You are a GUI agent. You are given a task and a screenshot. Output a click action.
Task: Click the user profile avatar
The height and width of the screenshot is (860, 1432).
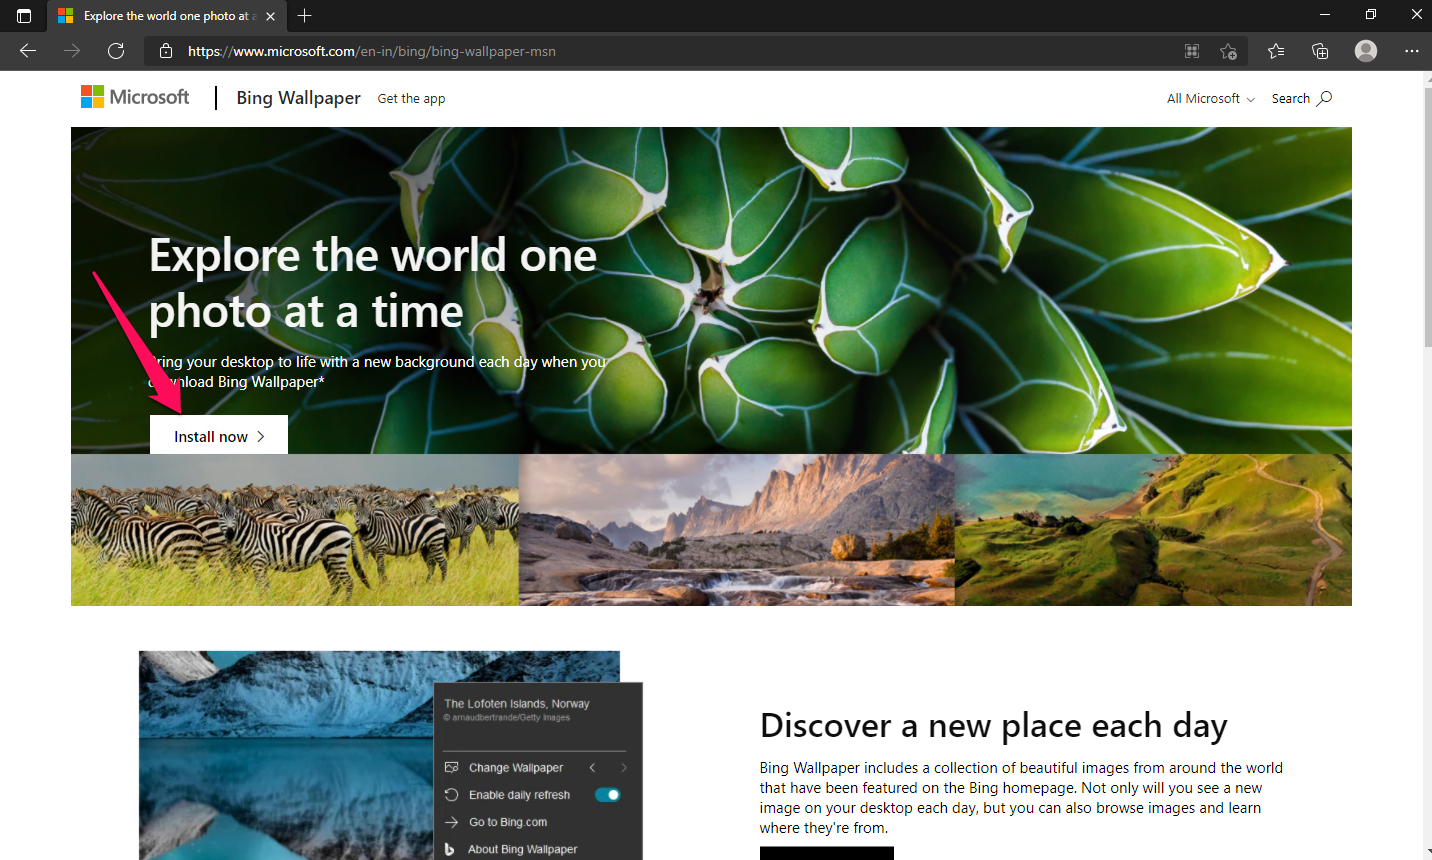point(1365,51)
